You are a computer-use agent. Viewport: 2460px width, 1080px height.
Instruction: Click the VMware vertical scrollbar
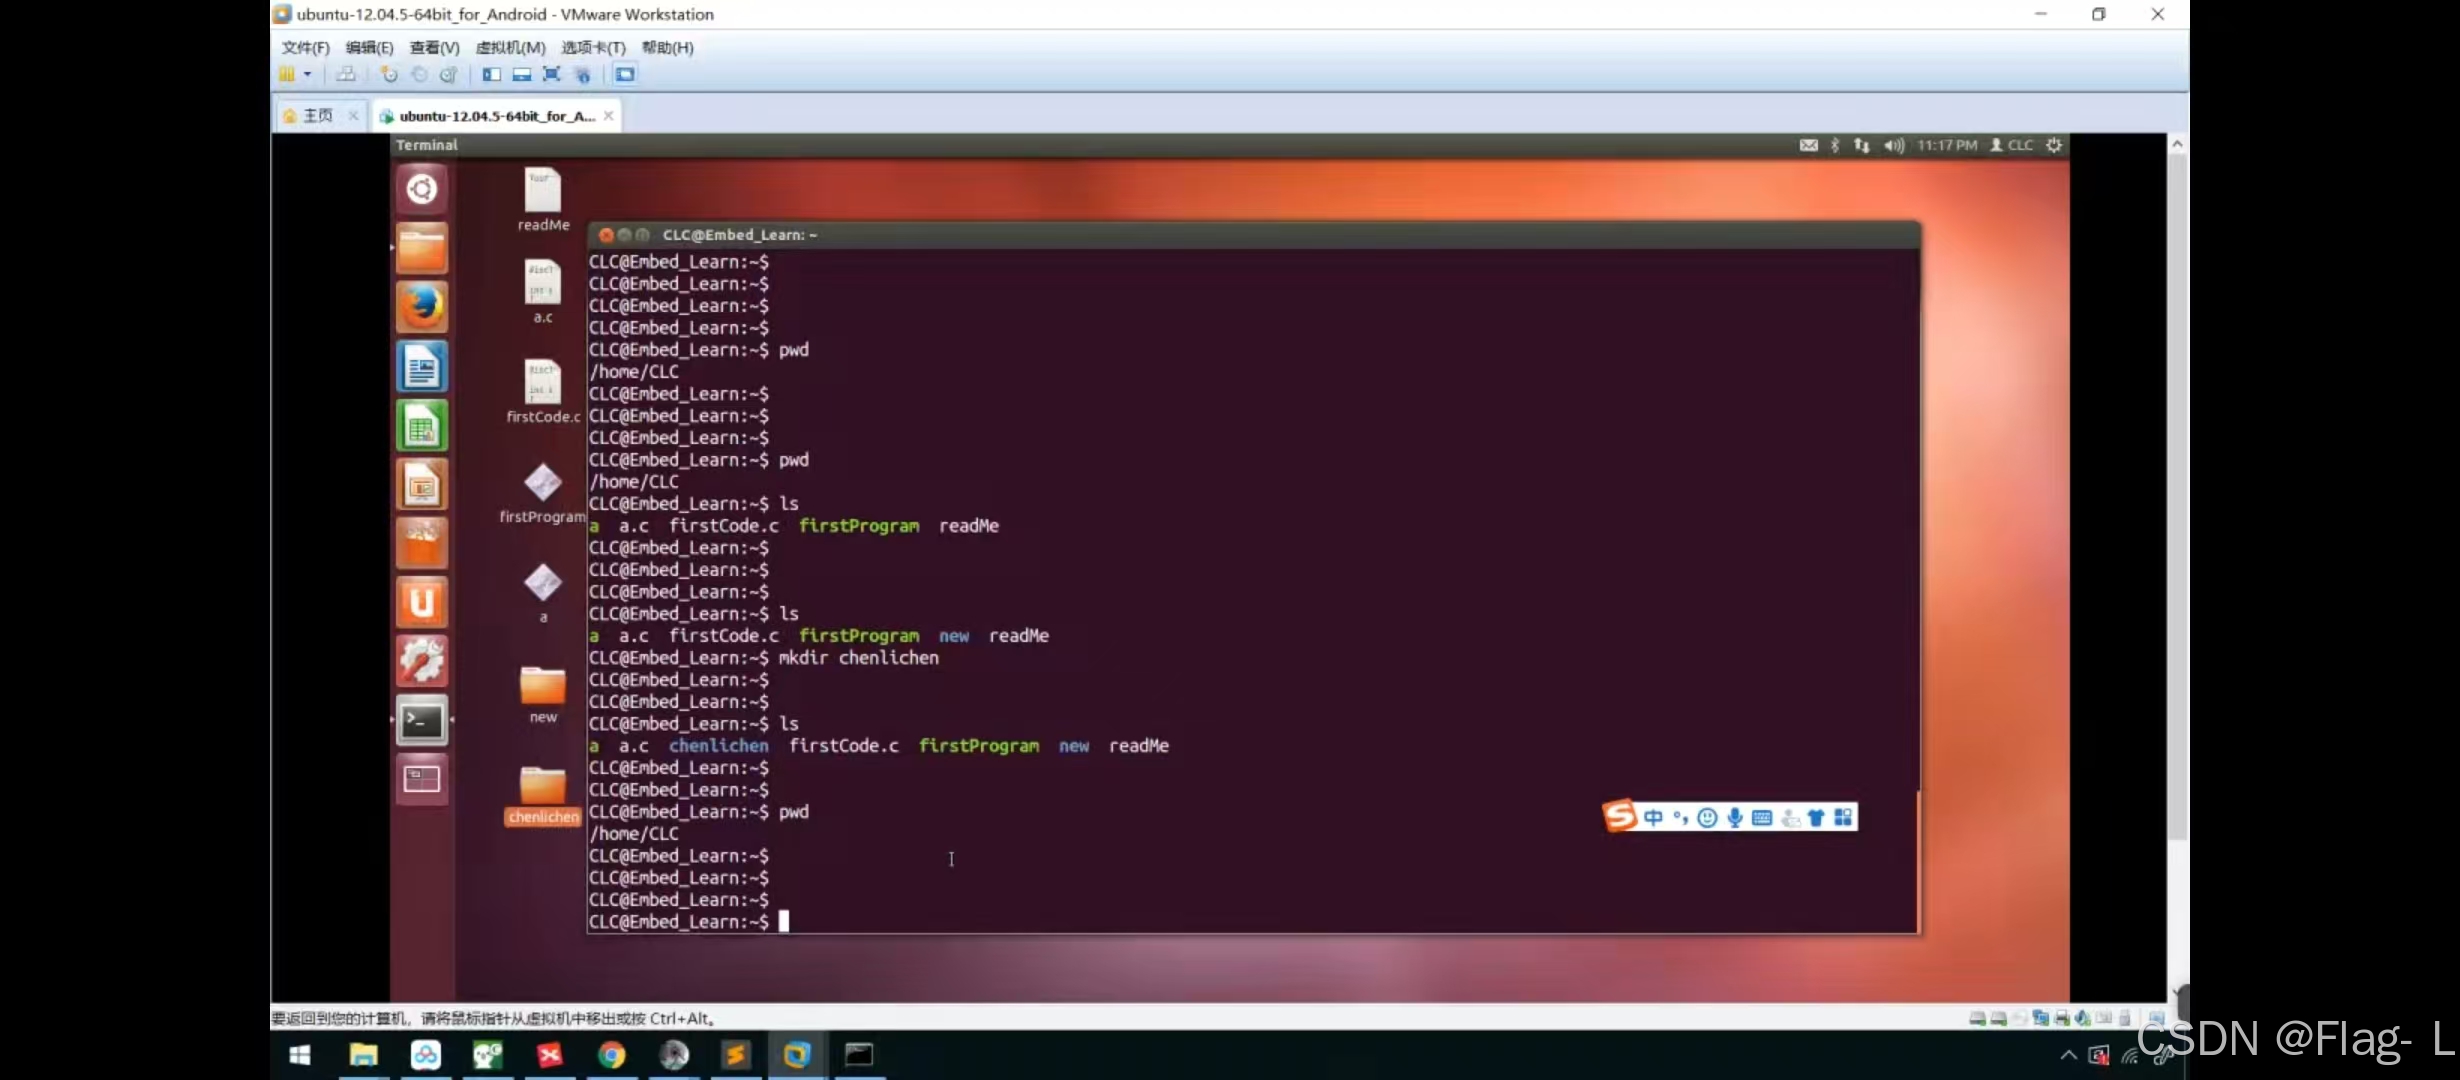[2177, 500]
